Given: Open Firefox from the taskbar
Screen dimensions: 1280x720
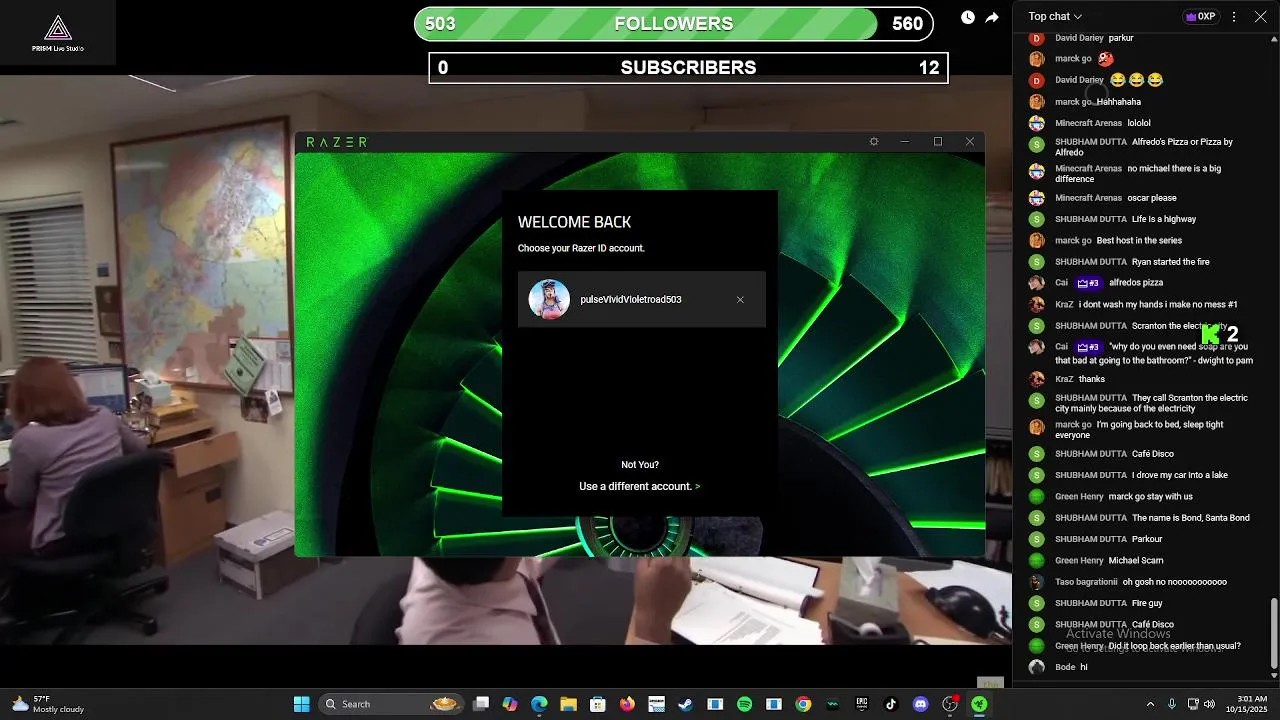Looking at the screenshot, I should (627, 704).
